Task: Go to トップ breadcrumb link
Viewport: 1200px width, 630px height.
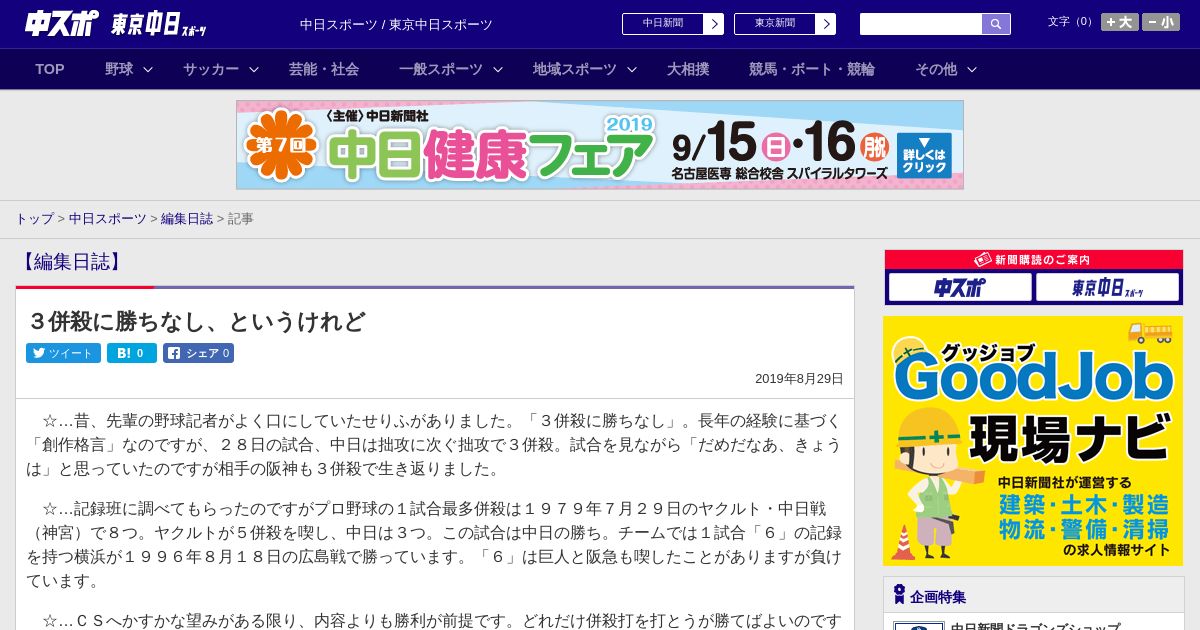Action: [34, 218]
